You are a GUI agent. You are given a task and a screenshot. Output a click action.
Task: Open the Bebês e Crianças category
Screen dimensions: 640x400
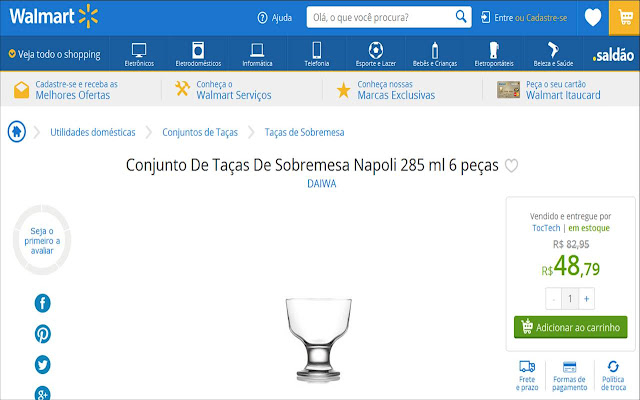435,54
